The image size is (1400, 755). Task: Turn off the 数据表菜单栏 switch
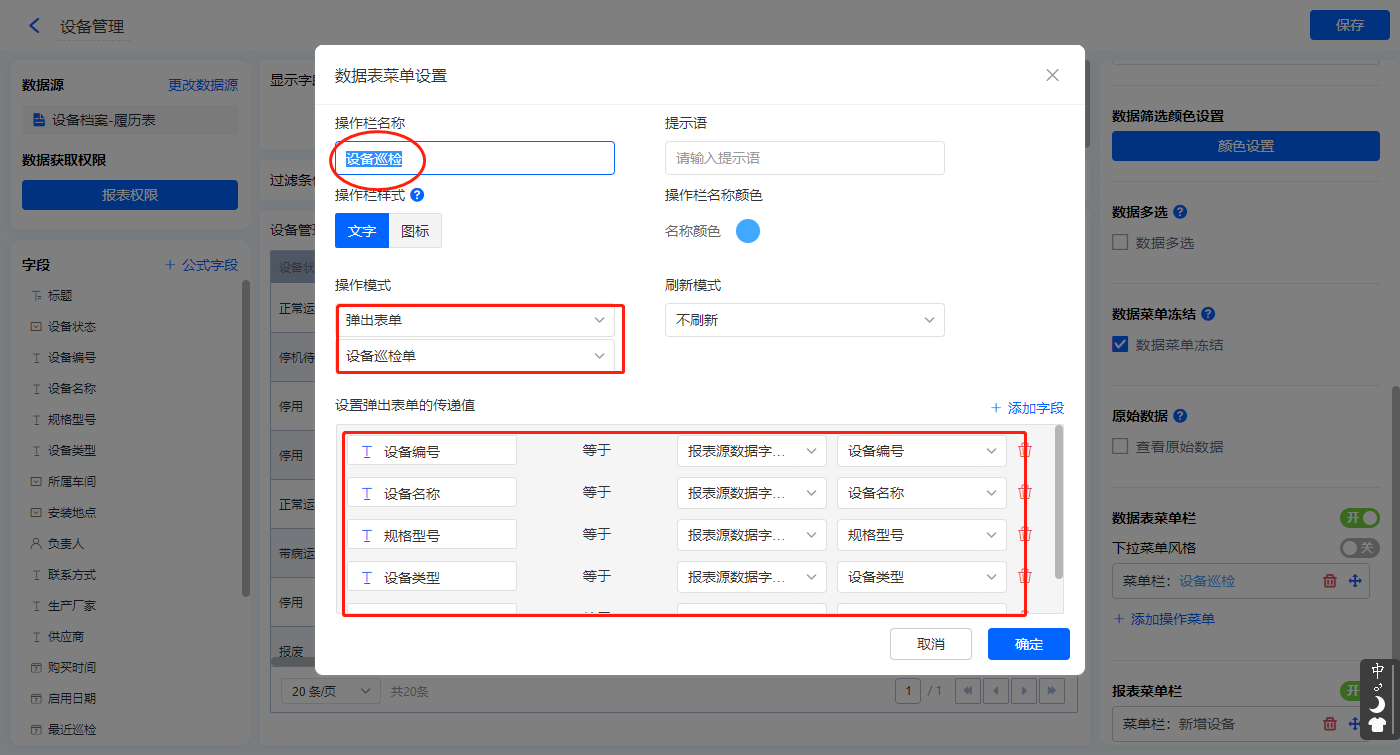pyautogui.click(x=1359, y=518)
